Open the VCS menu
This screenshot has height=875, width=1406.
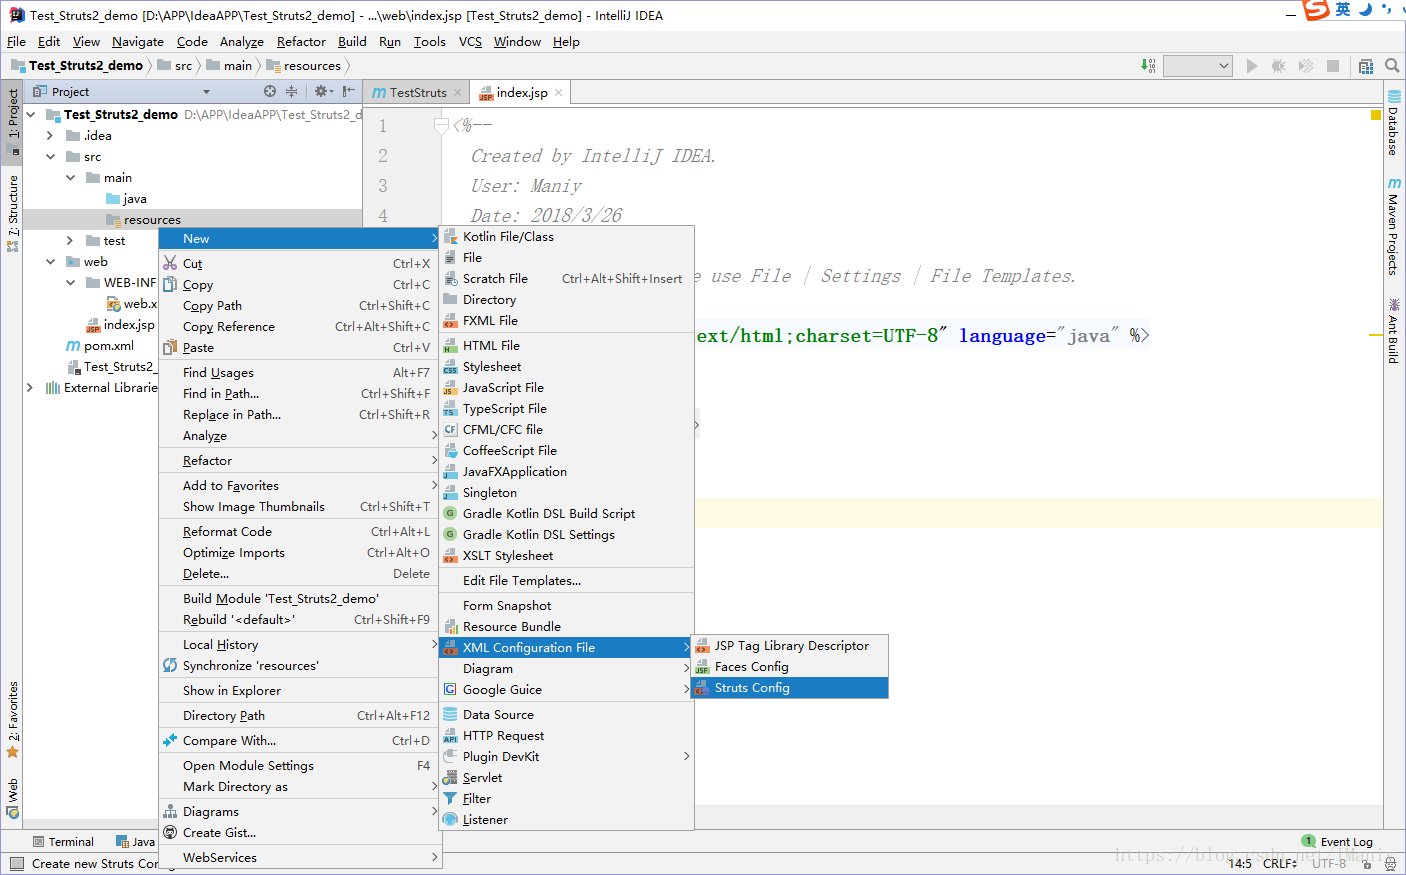coord(470,42)
